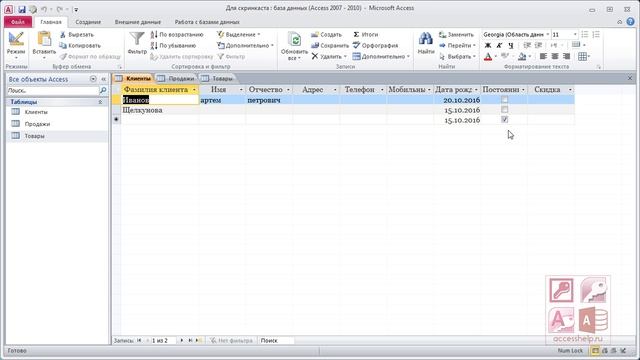Click Save icon in quick access toolbar
Image resolution: width=640 pixels, height=360 pixels.
point(22,9)
